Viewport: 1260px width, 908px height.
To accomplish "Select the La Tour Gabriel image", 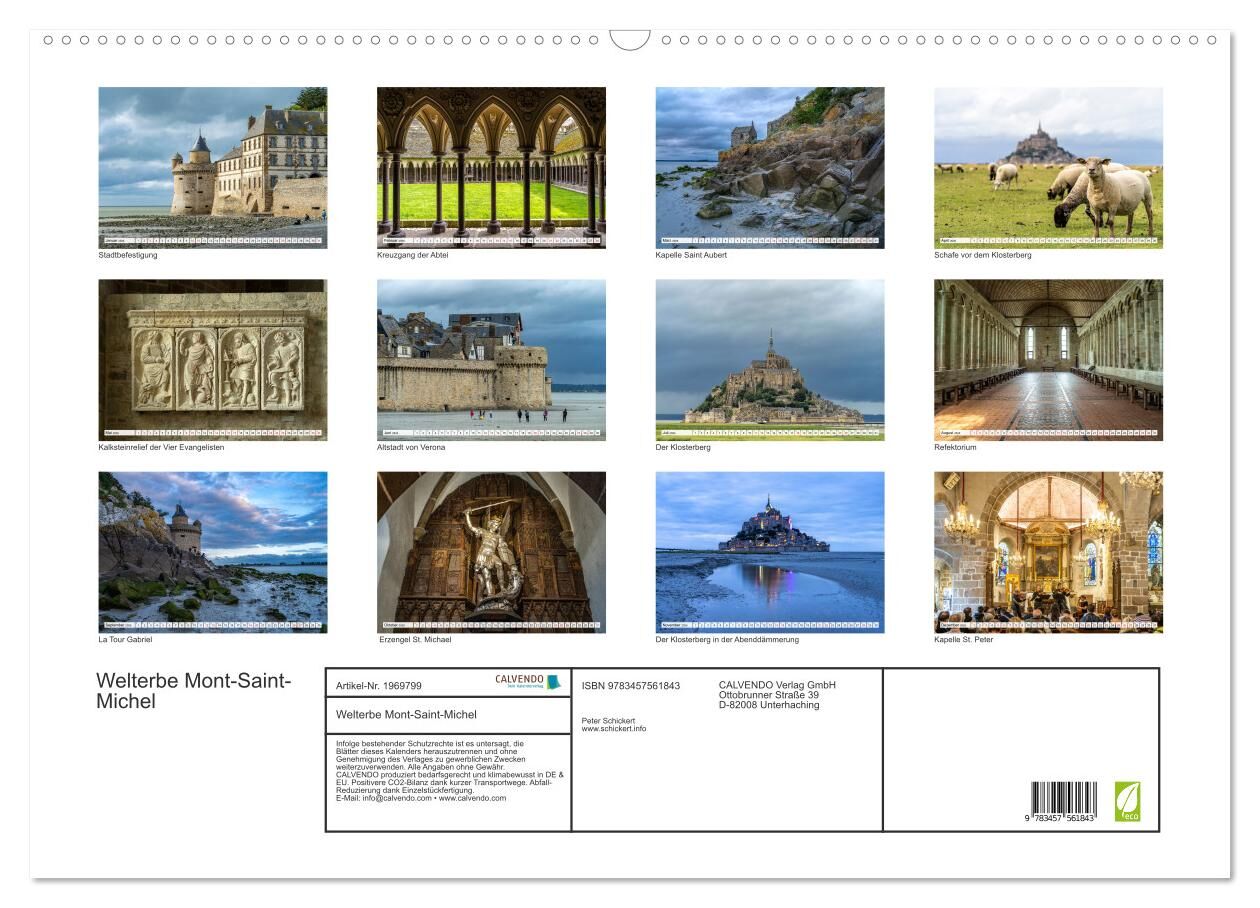I will pyautogui.click(x=212, y=551).
